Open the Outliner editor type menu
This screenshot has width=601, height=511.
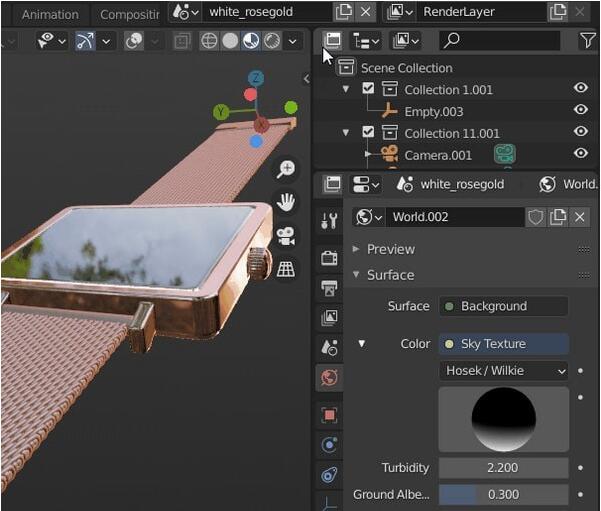[x=332, y=41]
